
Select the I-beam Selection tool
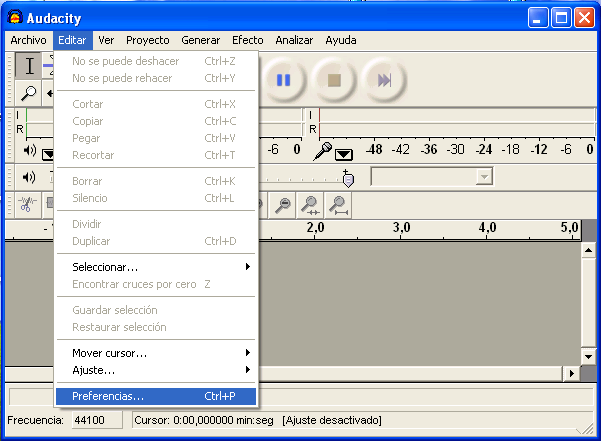pyautogui.click(x=30, y=67)
